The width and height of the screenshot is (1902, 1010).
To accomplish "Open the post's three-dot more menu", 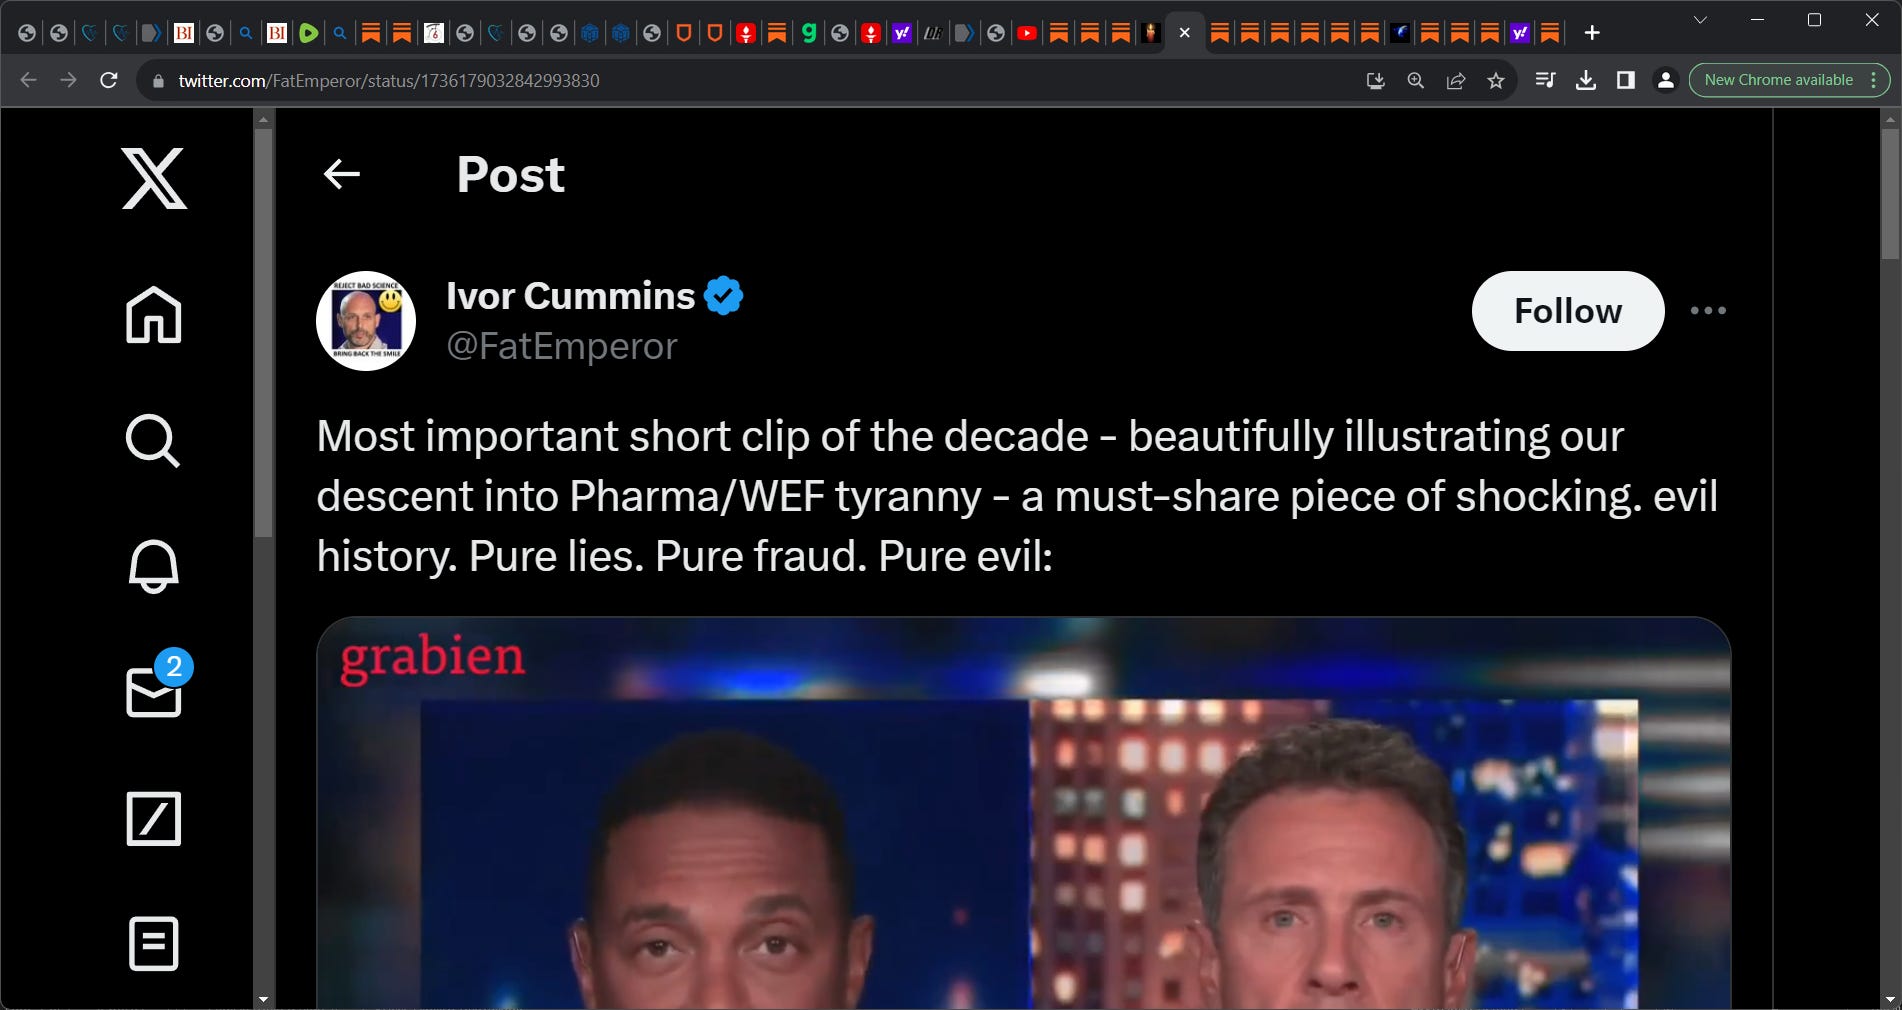I will pyautogui.click(x=1708, y=311).
